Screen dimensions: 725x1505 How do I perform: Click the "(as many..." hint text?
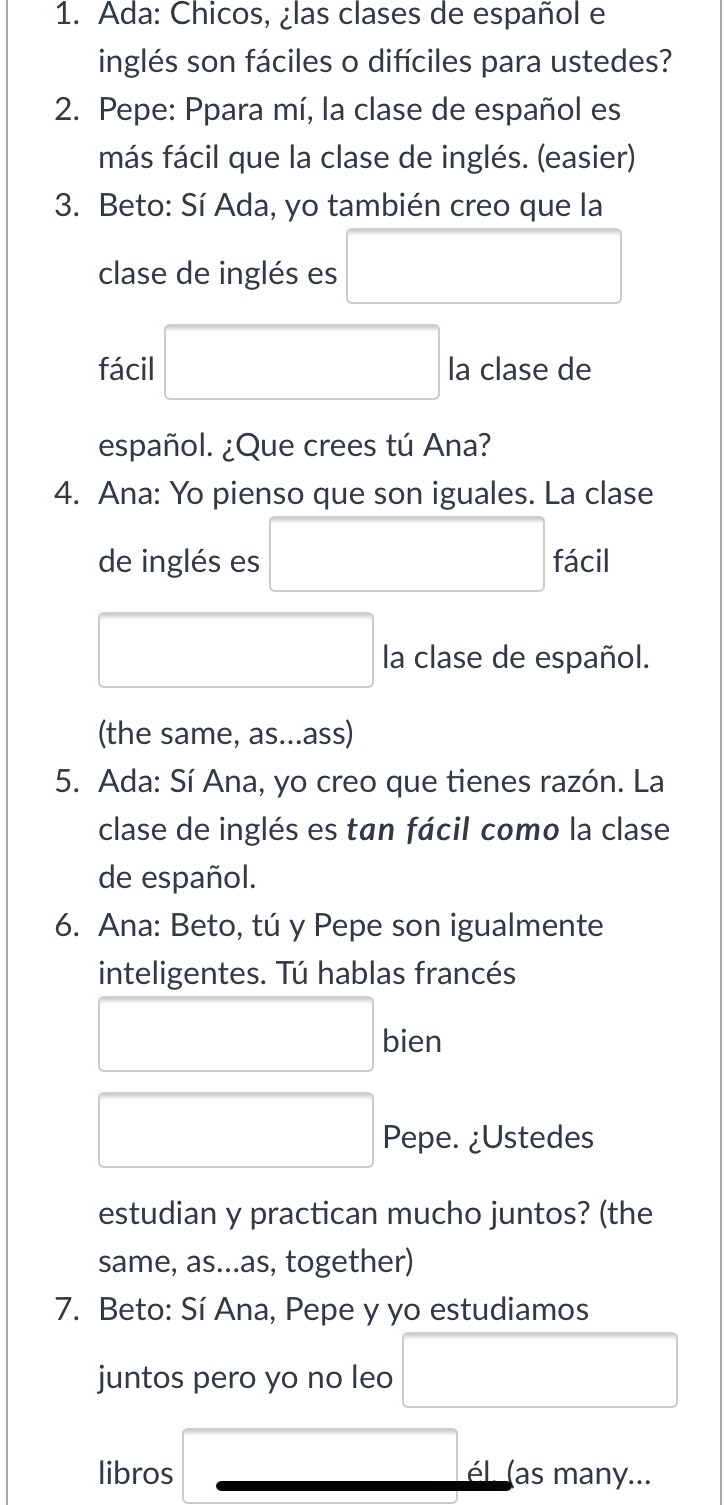(580, 1473)
